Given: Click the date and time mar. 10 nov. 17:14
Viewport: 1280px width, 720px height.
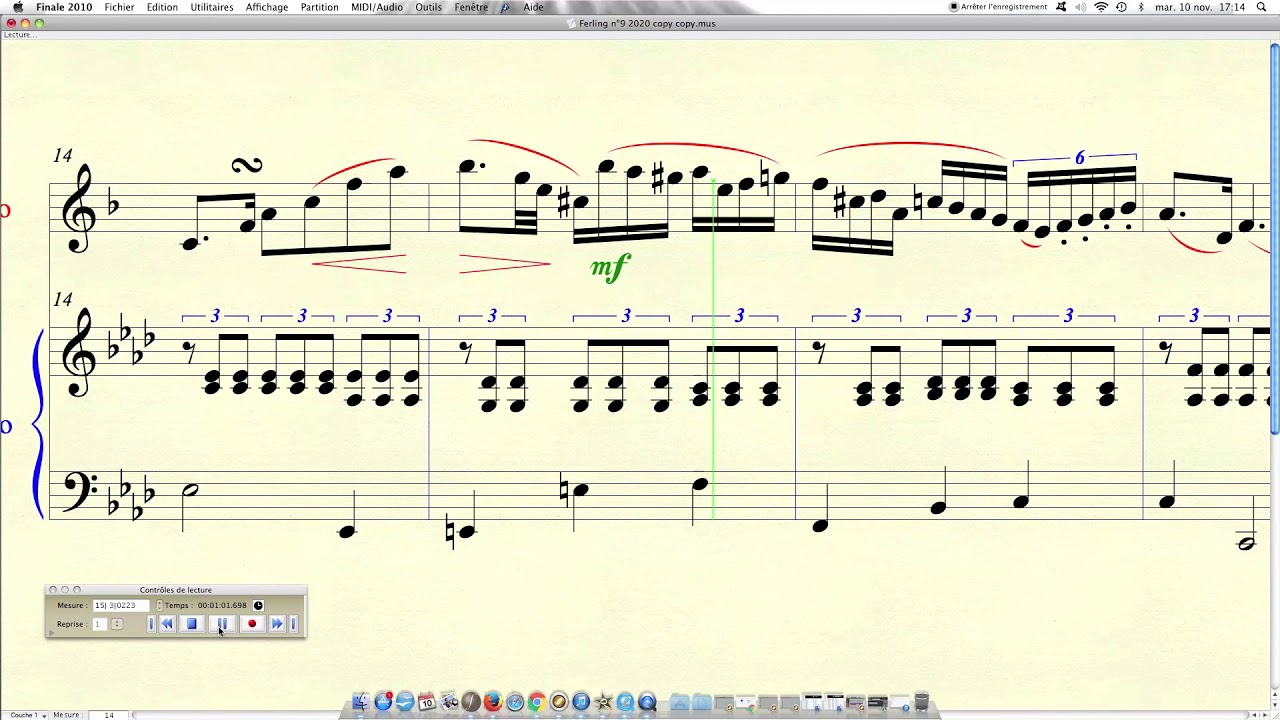Looking at the screenshot, I should click(1200, 7).
